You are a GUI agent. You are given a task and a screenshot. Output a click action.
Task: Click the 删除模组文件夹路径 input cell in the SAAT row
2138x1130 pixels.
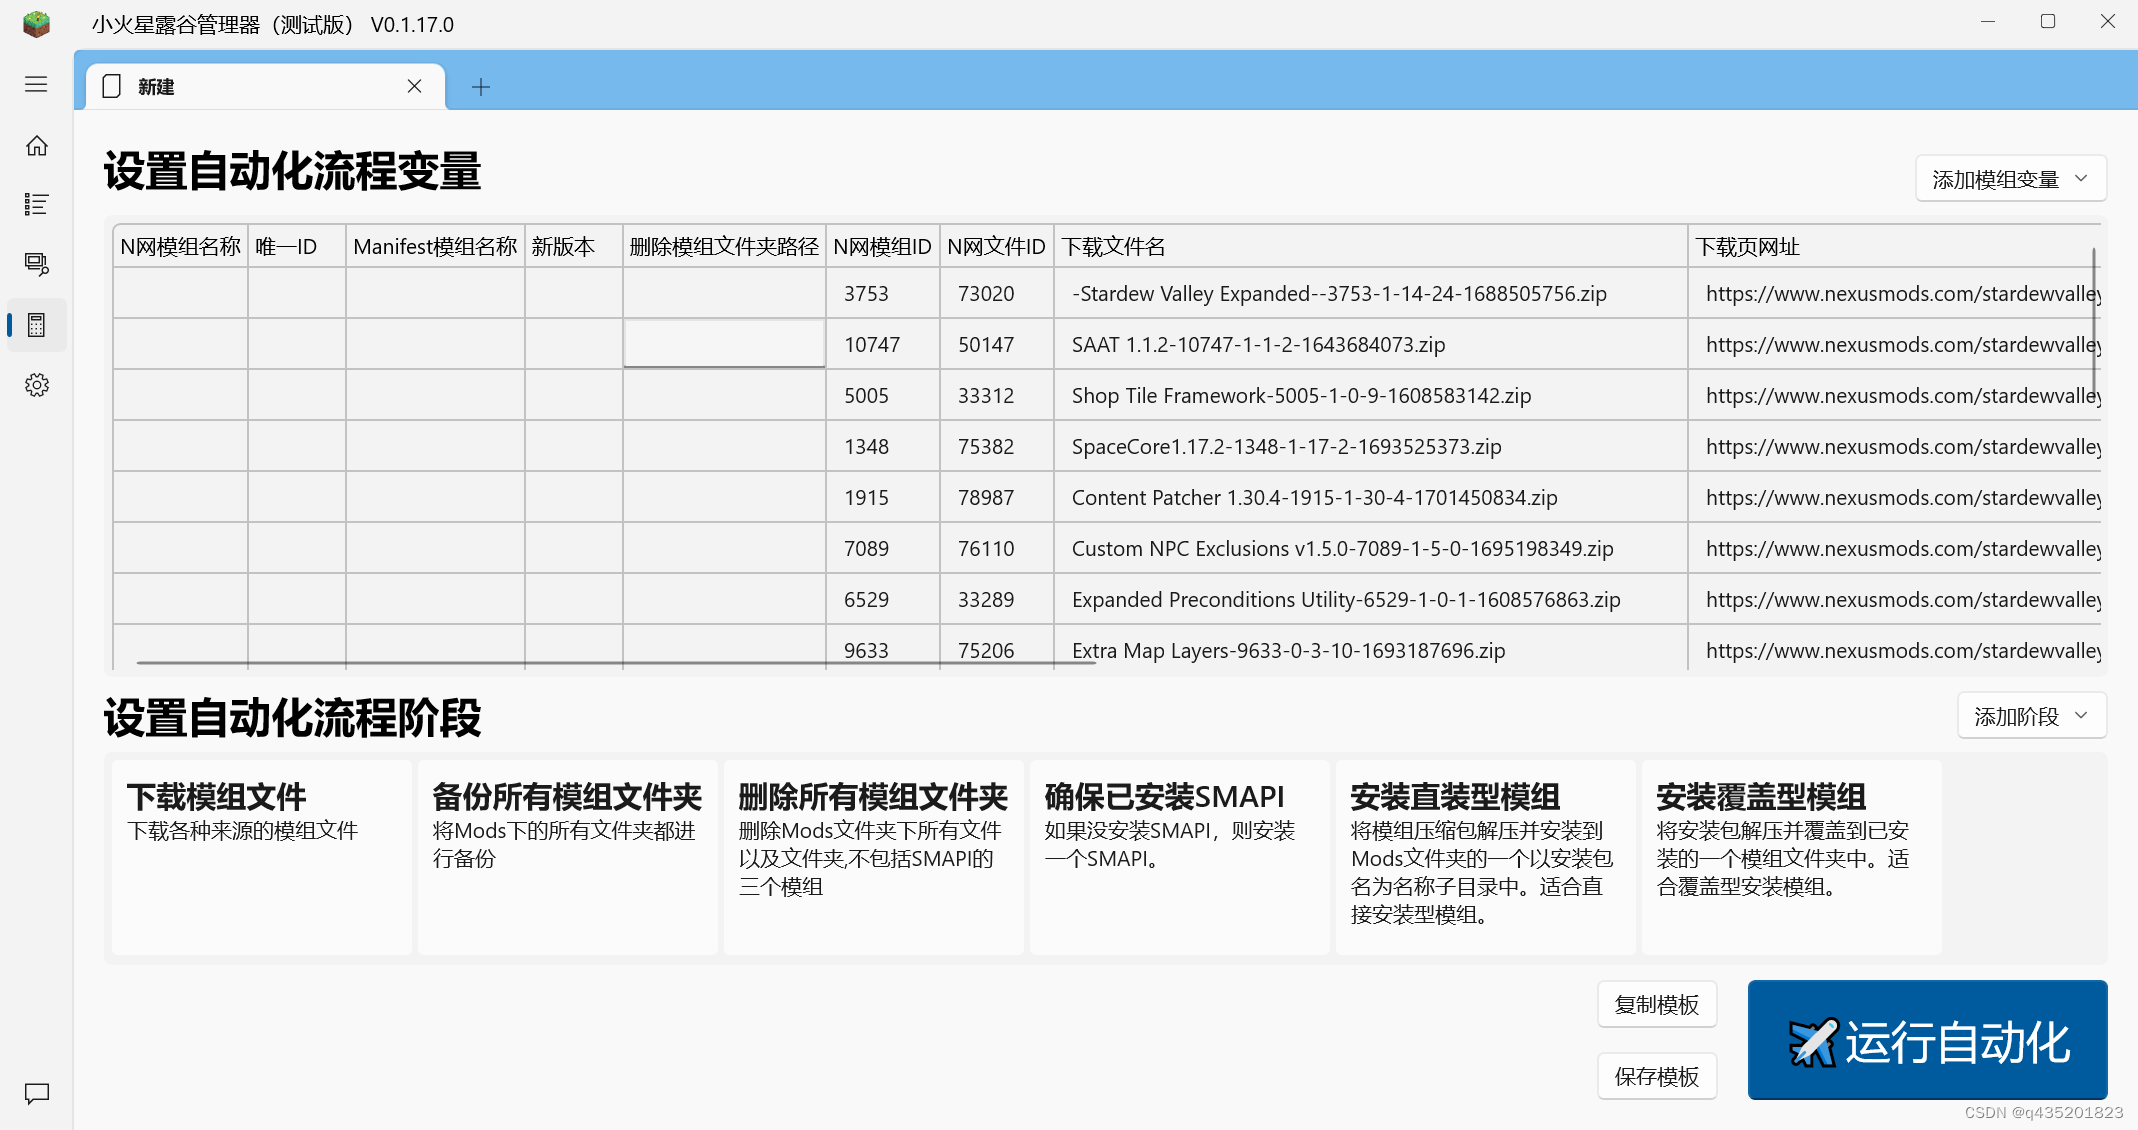pyautogui.click(x=724, y=344)
